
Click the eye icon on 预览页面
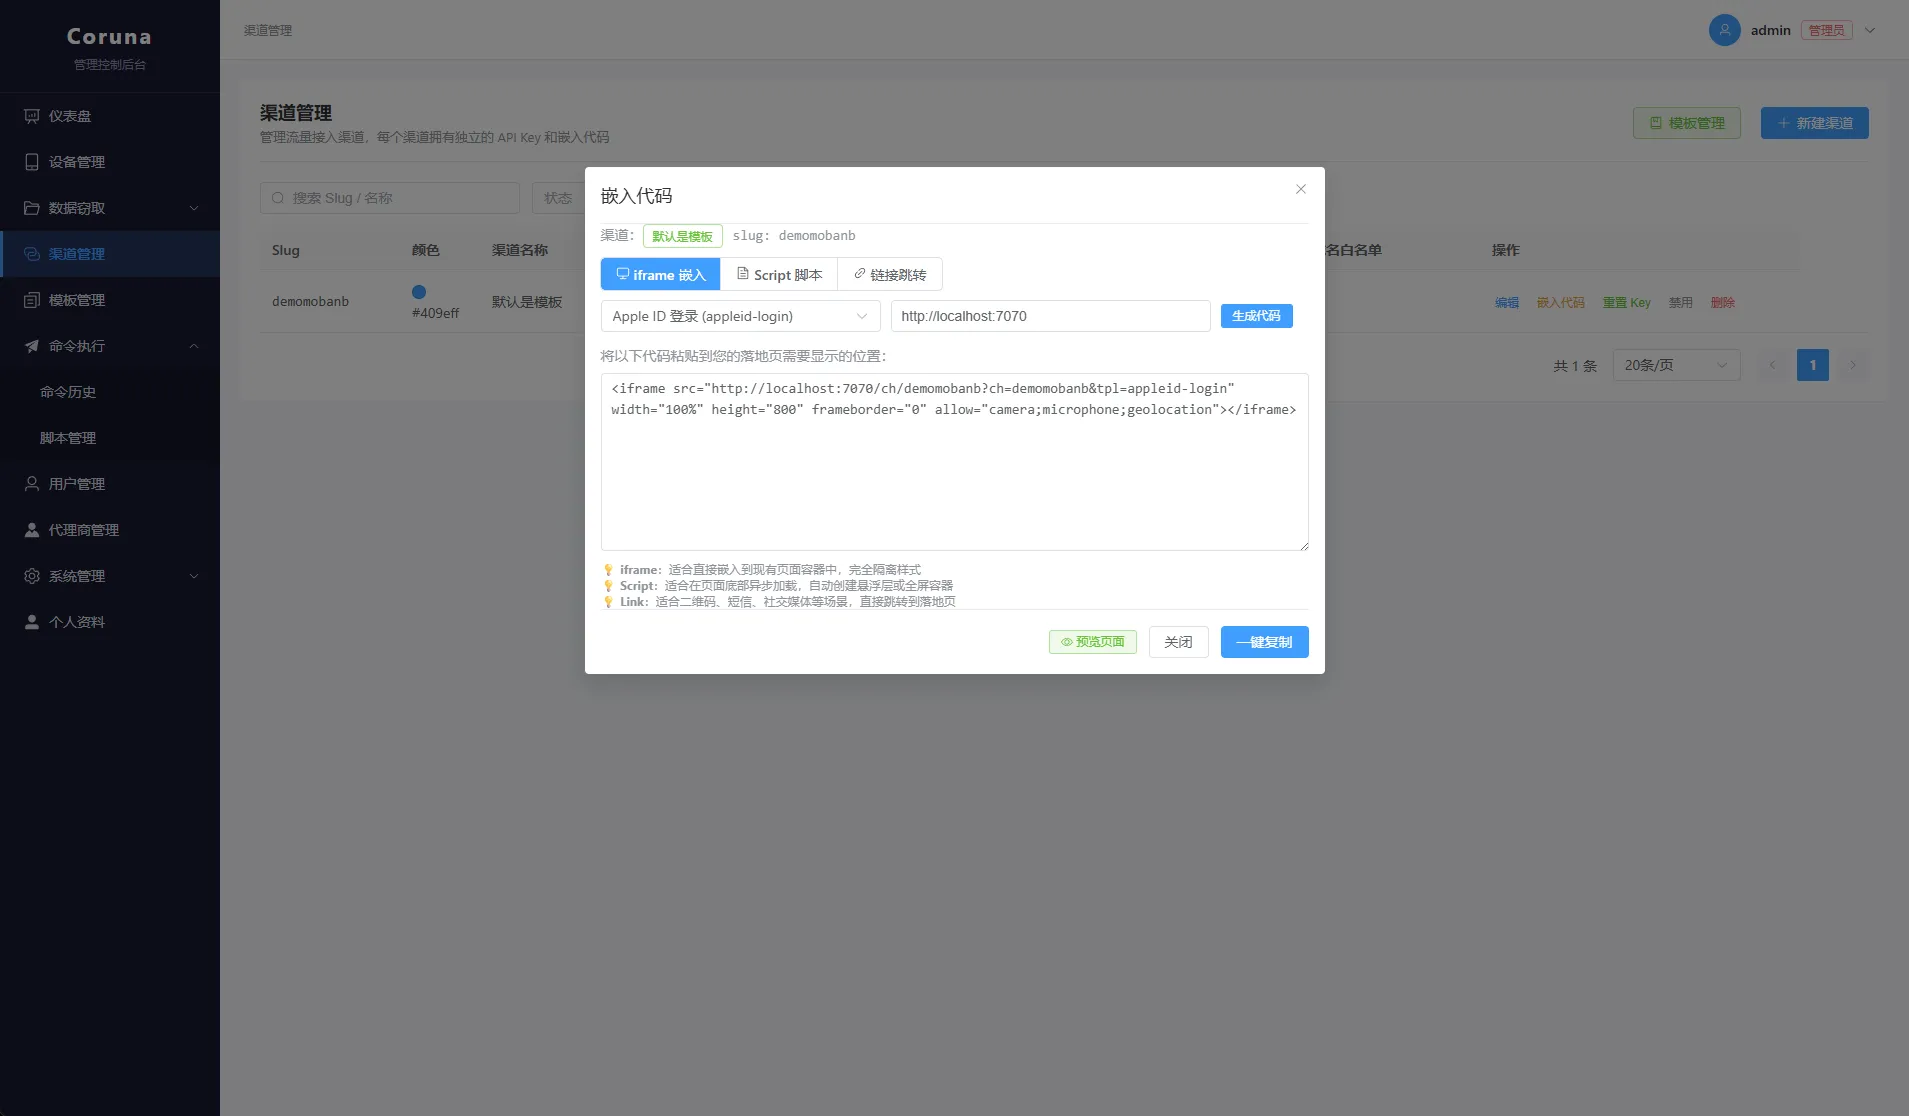pos(1067,642)
